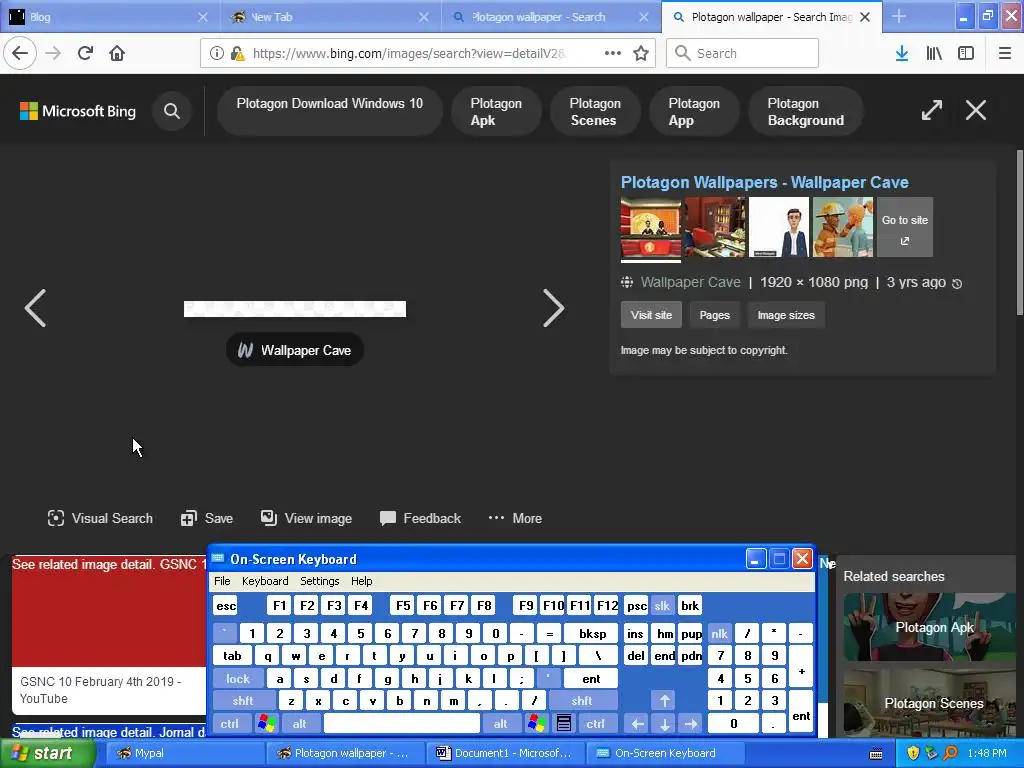Open Document1 Microsoft Word taskbar item

pos(505,753)
